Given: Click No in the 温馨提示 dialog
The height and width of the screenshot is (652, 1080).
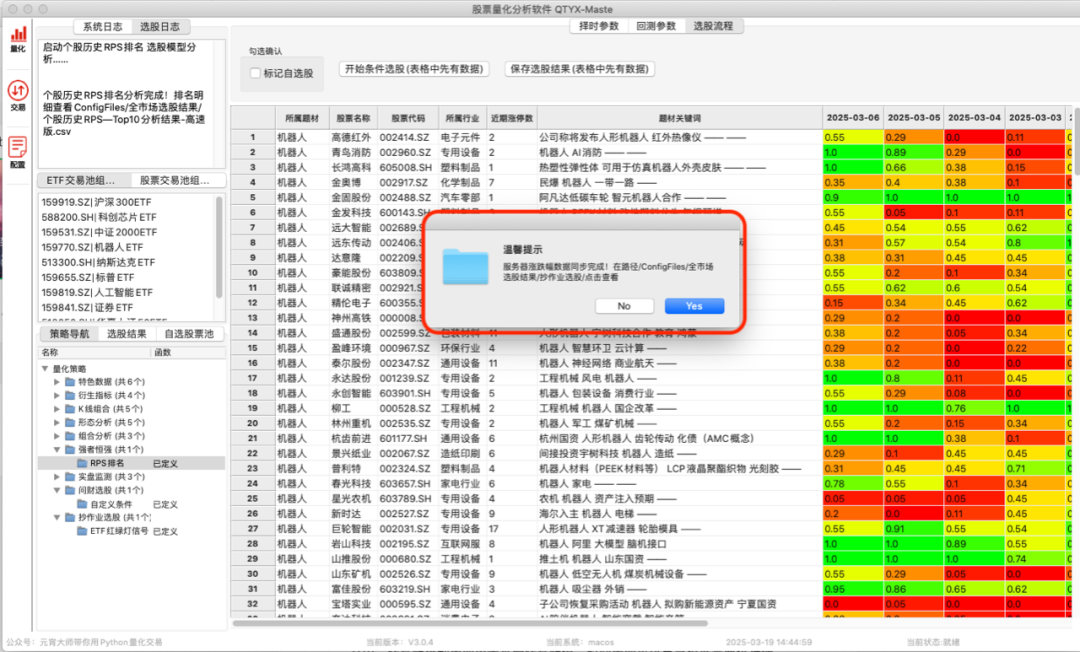Looking at the screenshot, I should [x=624, y=306].
